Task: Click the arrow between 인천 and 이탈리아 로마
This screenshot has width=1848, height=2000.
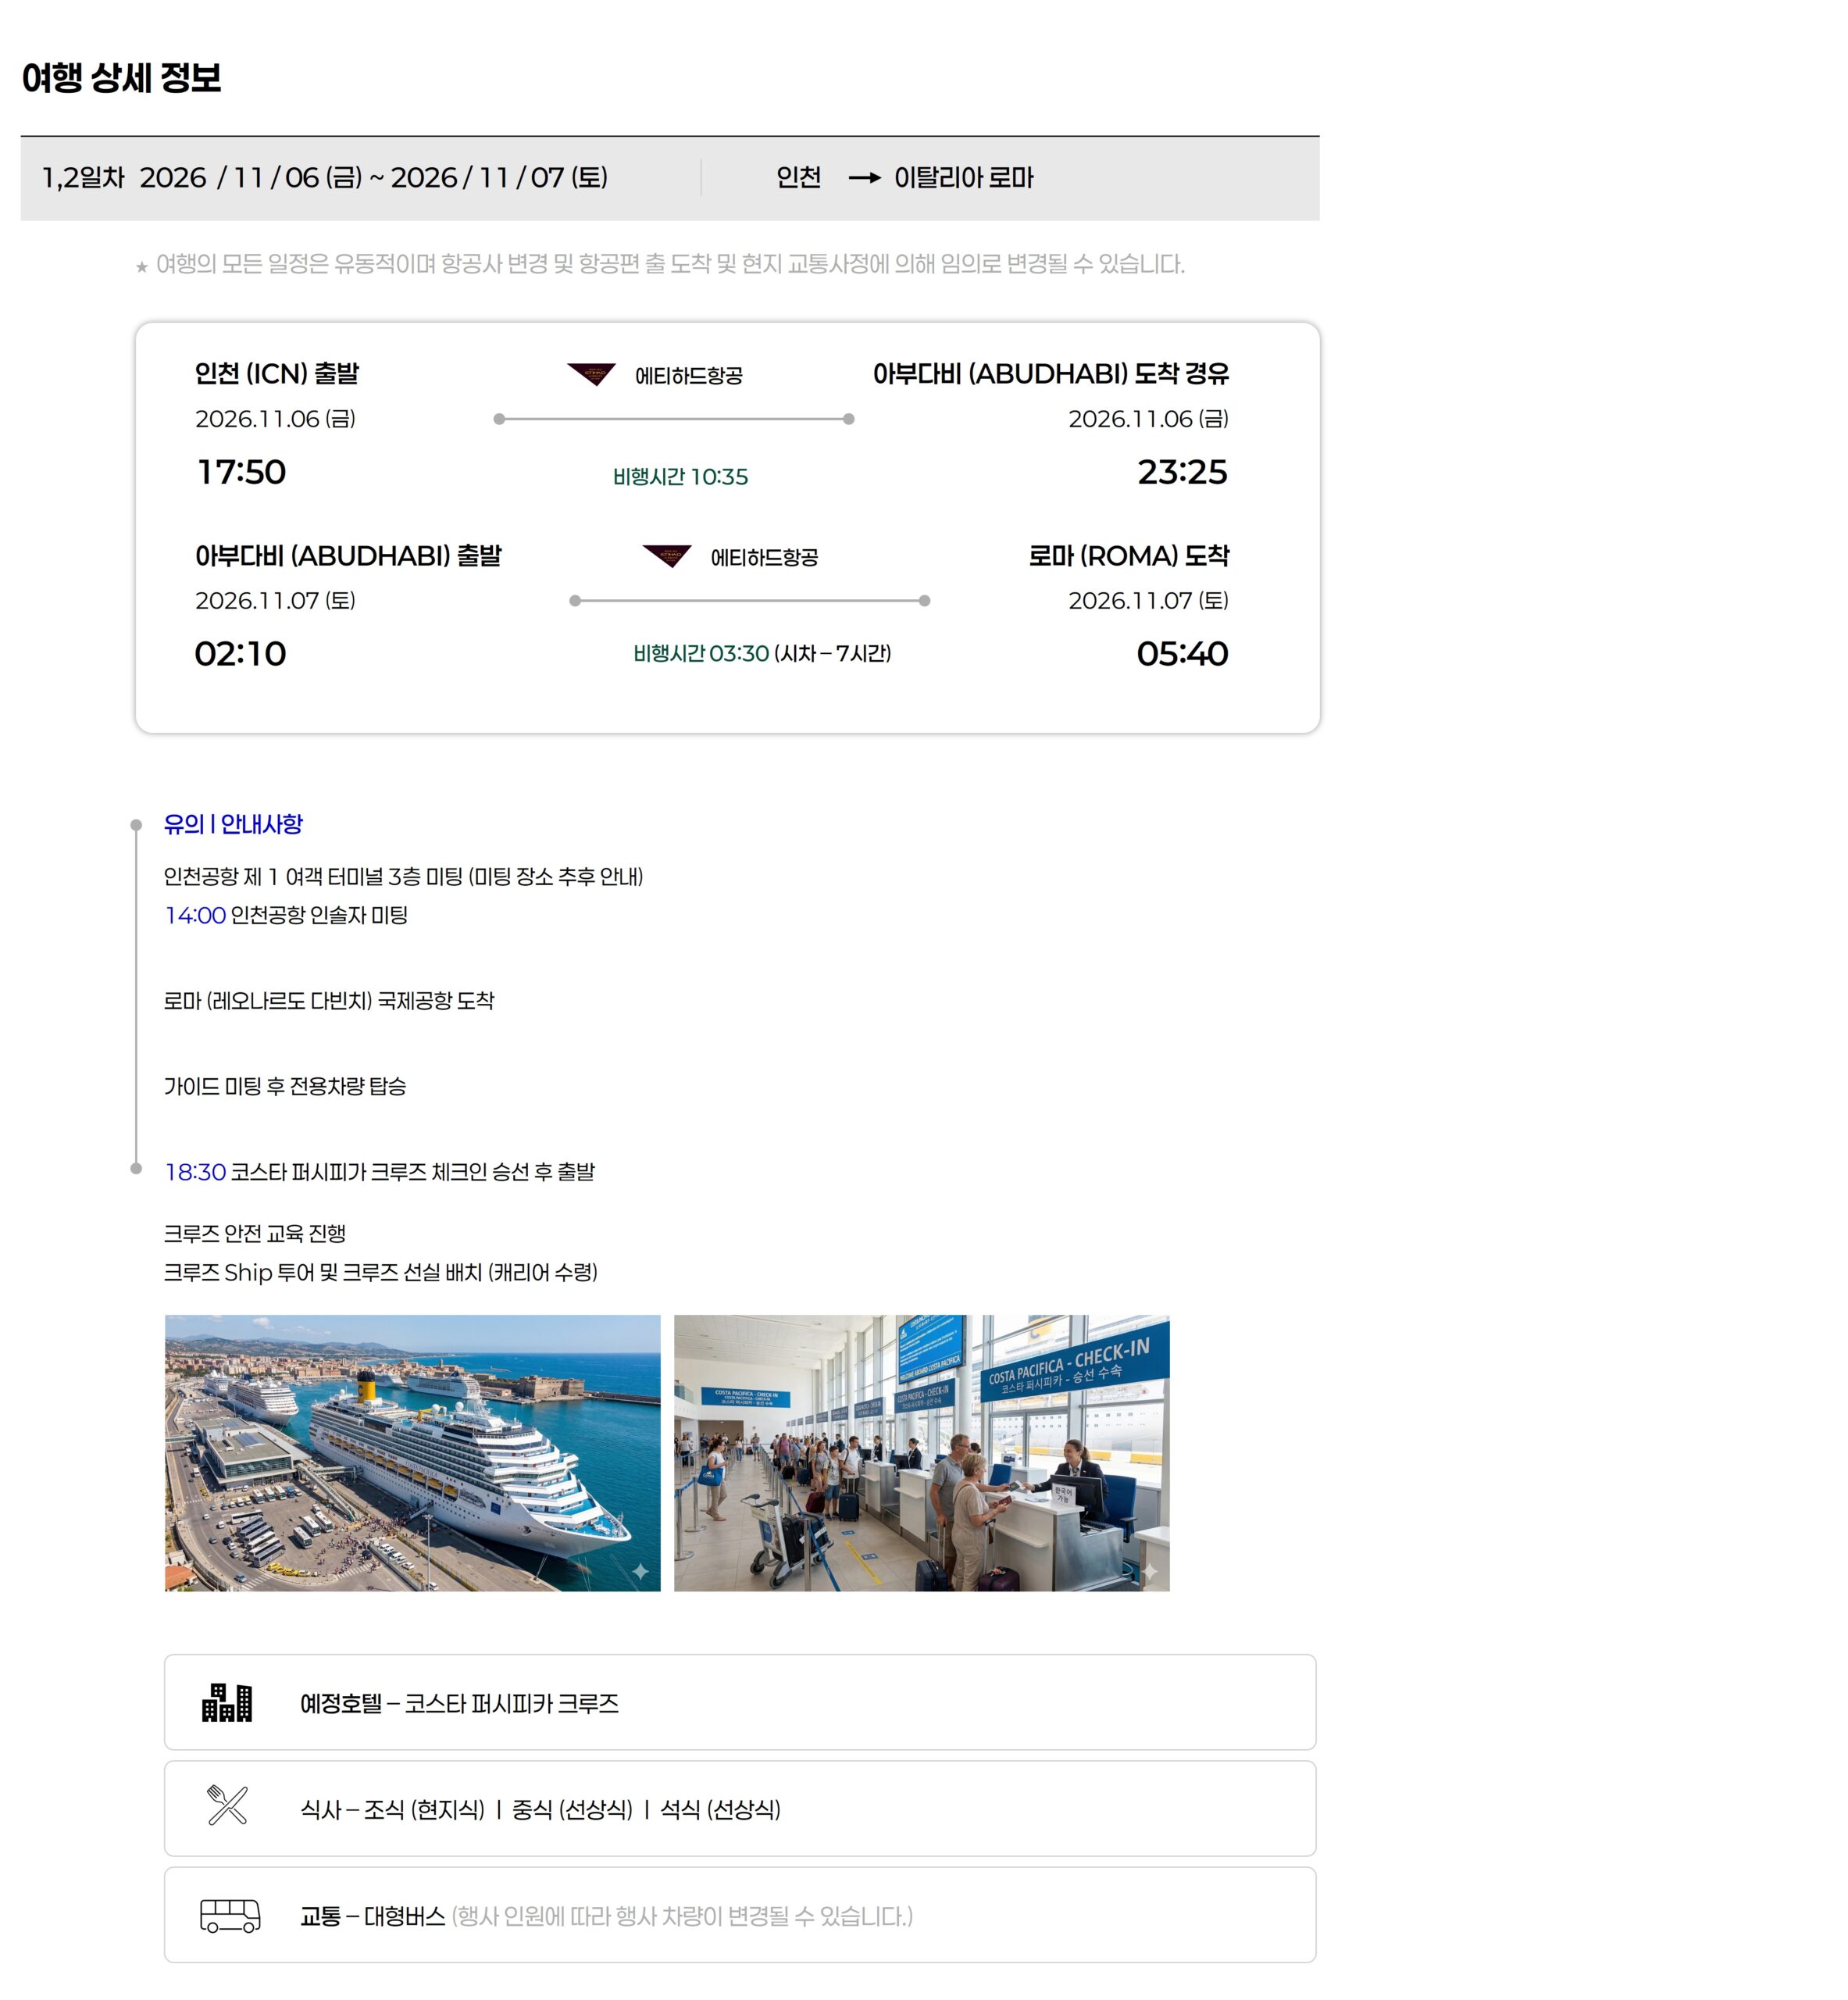Action: click(864, 178)
